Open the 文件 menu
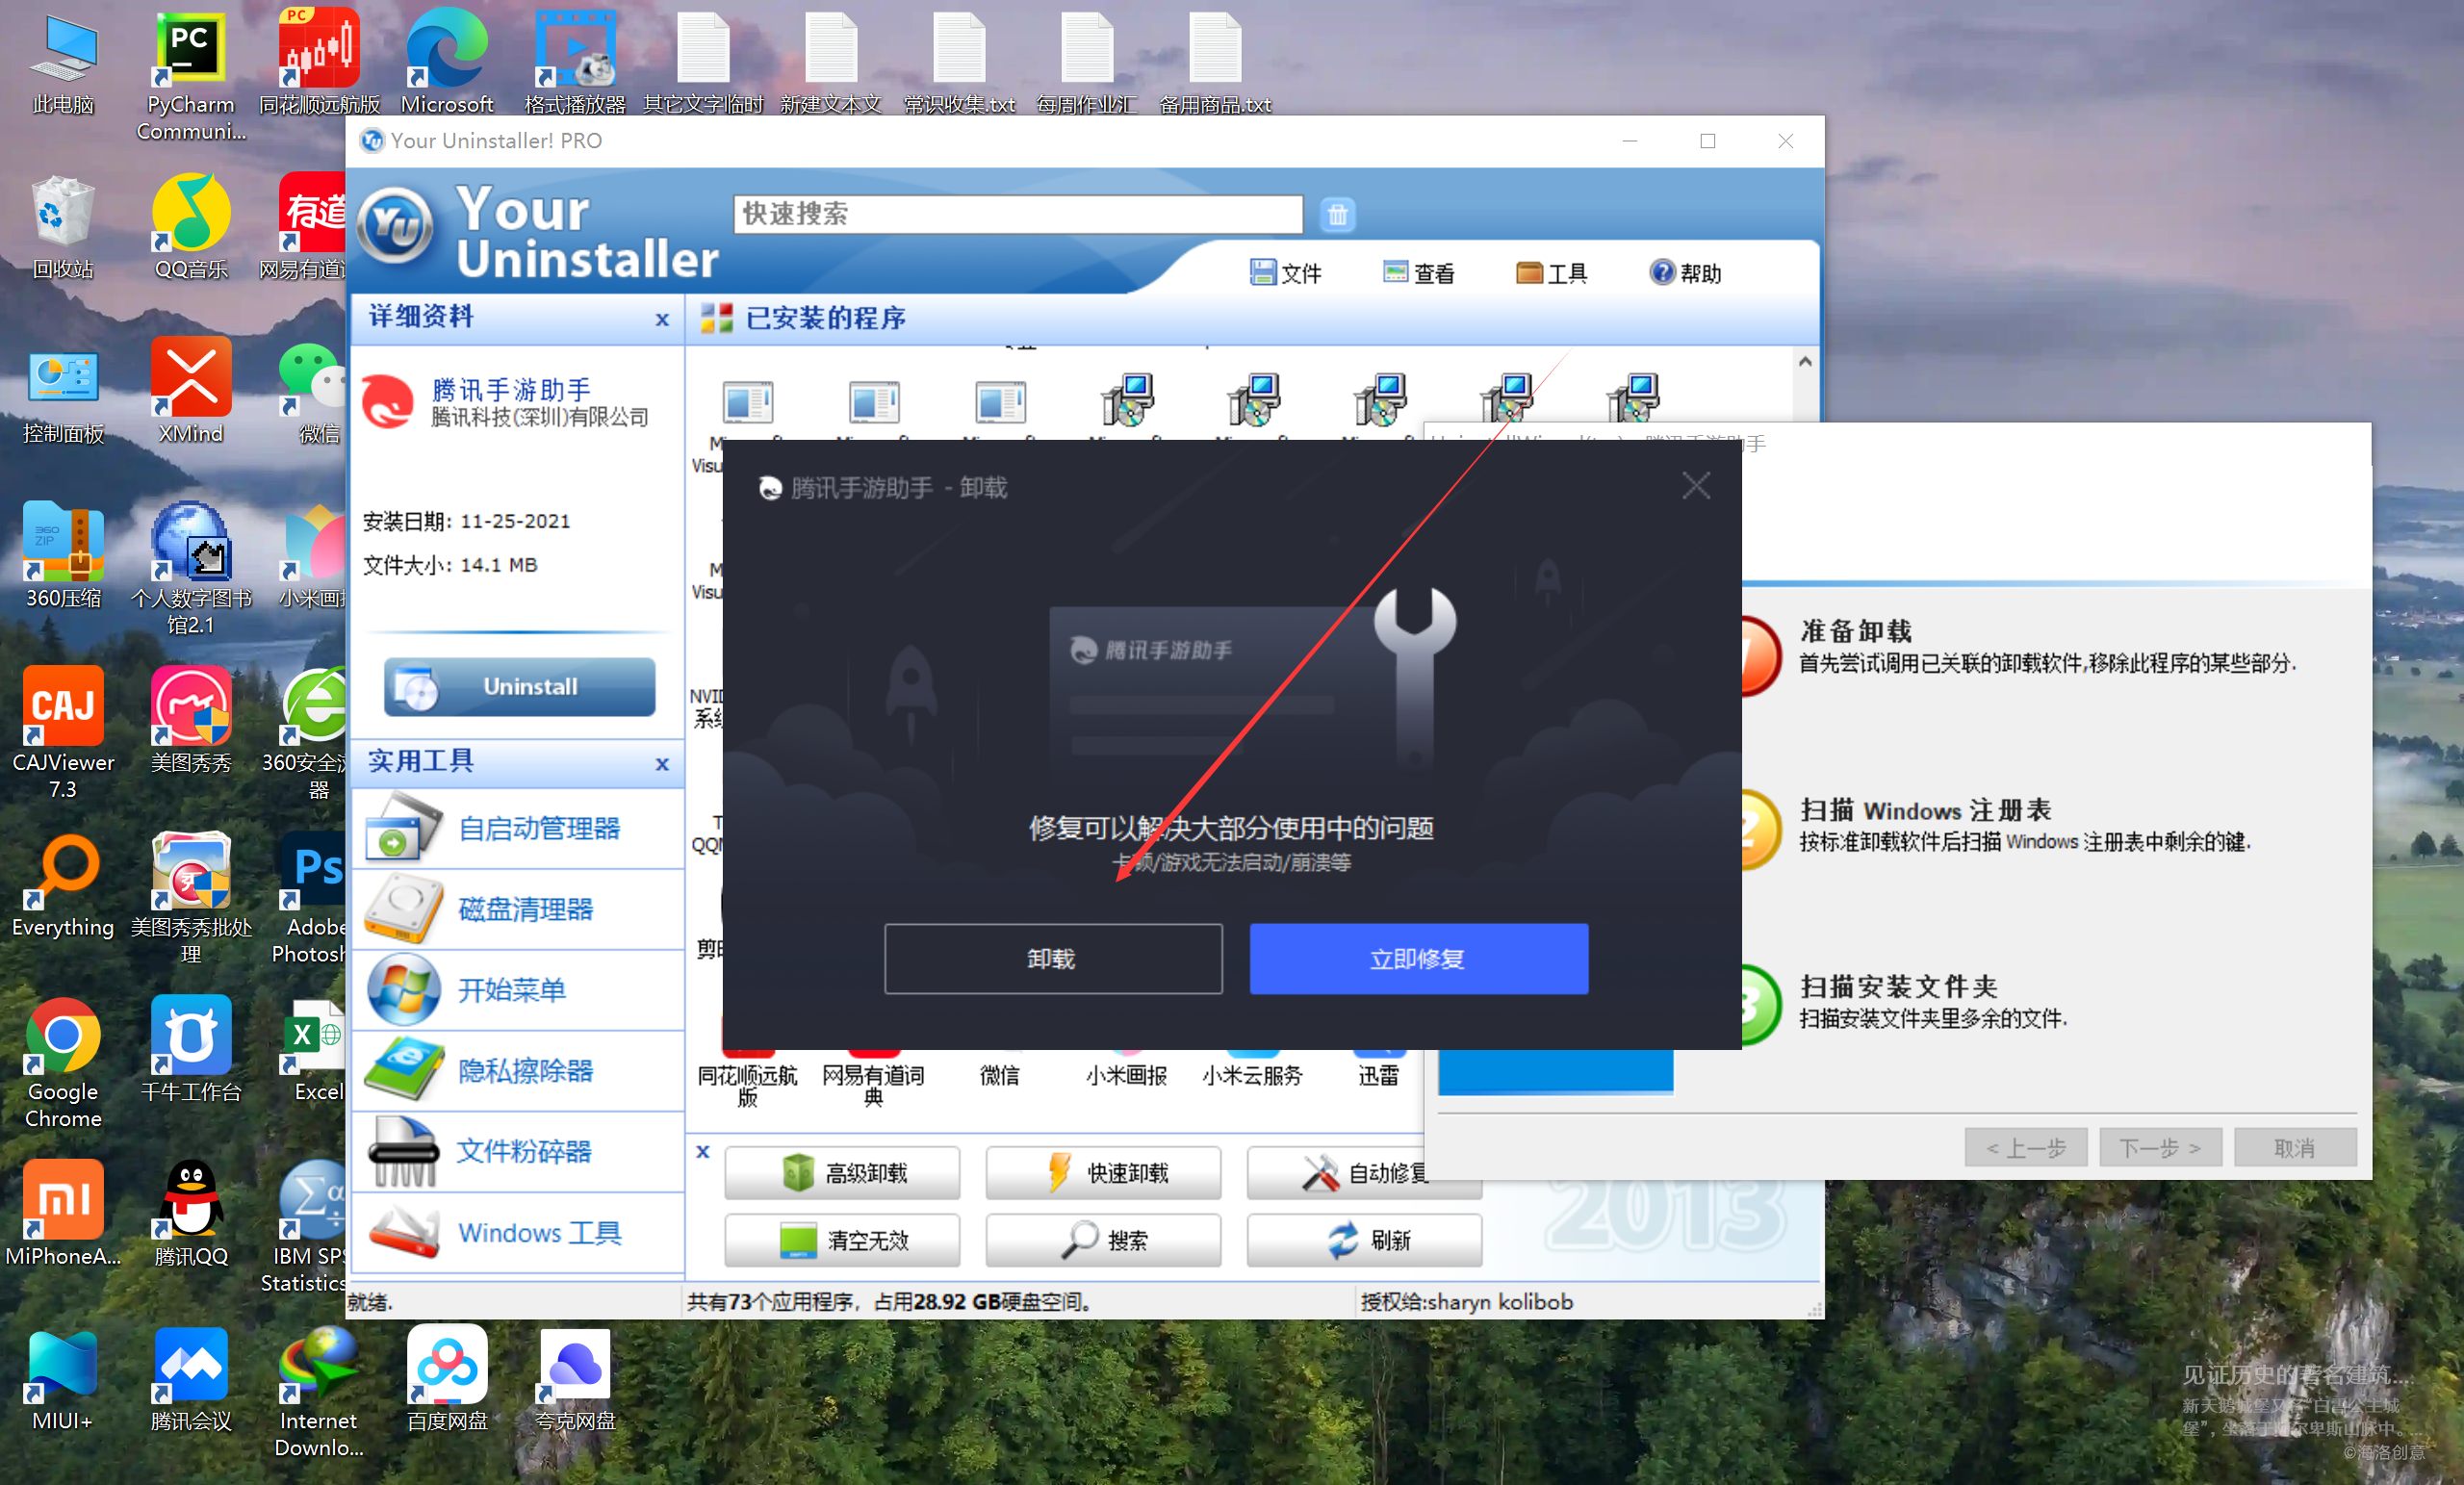 tap(1286, 273)
